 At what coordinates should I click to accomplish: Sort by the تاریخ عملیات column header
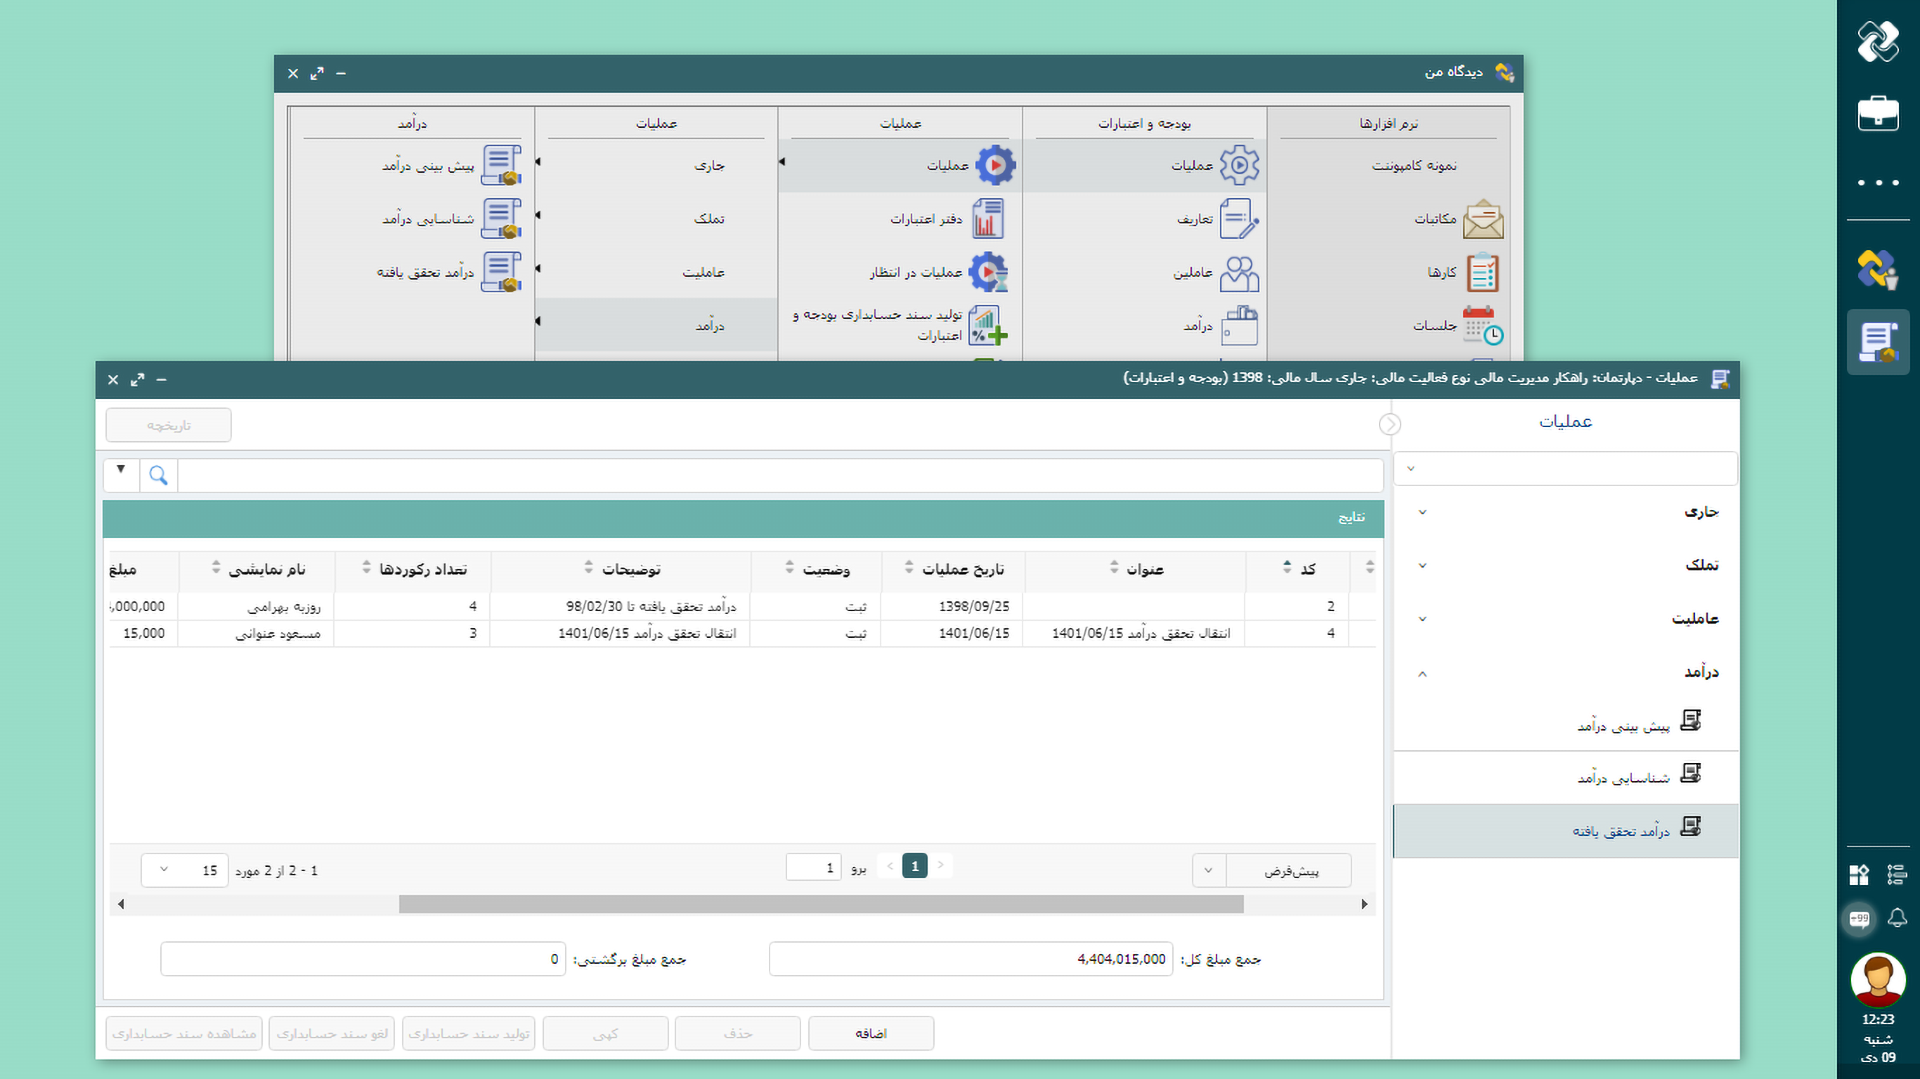coord(960,568)
